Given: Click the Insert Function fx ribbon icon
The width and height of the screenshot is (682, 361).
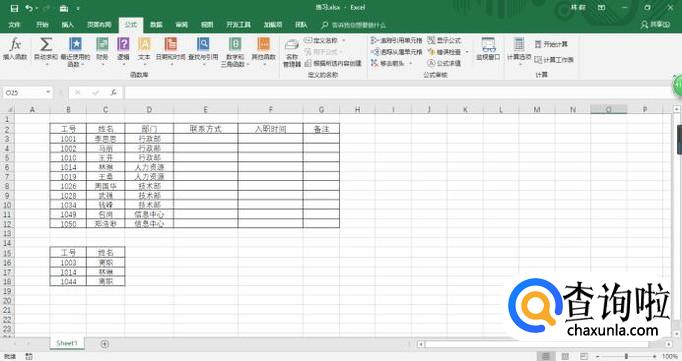Looking at the screenshot, I should click(x=15, y=49).
